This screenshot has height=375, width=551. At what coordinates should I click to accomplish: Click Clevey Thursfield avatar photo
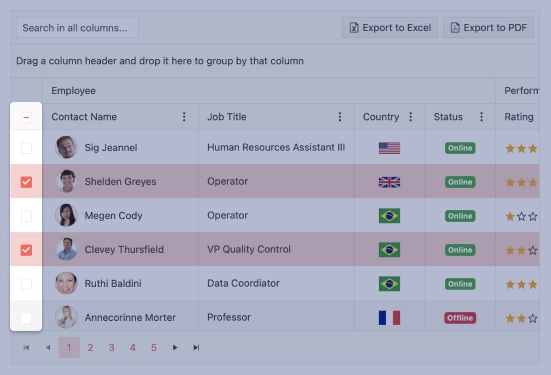66,249
